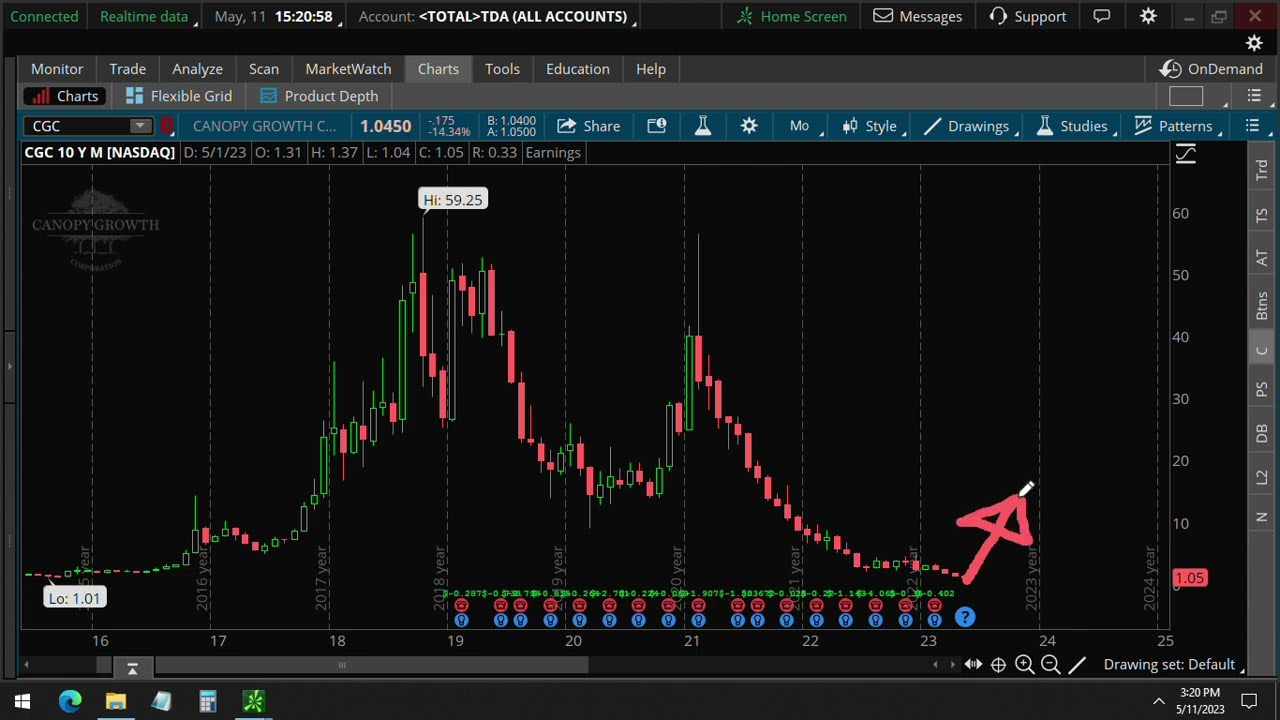The height and width of the screenshot is (720, 1280).
Task: Open the Drawing set: Default dropdown
Action: (1175, 665)
